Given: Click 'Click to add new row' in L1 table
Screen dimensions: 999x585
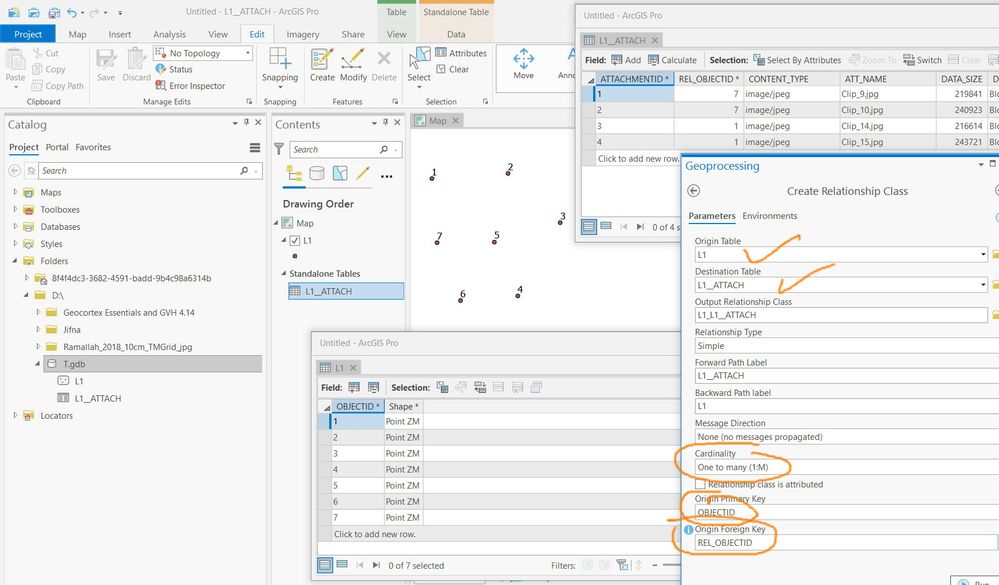Looking at the screenshot, I should [x=375, y=534].
